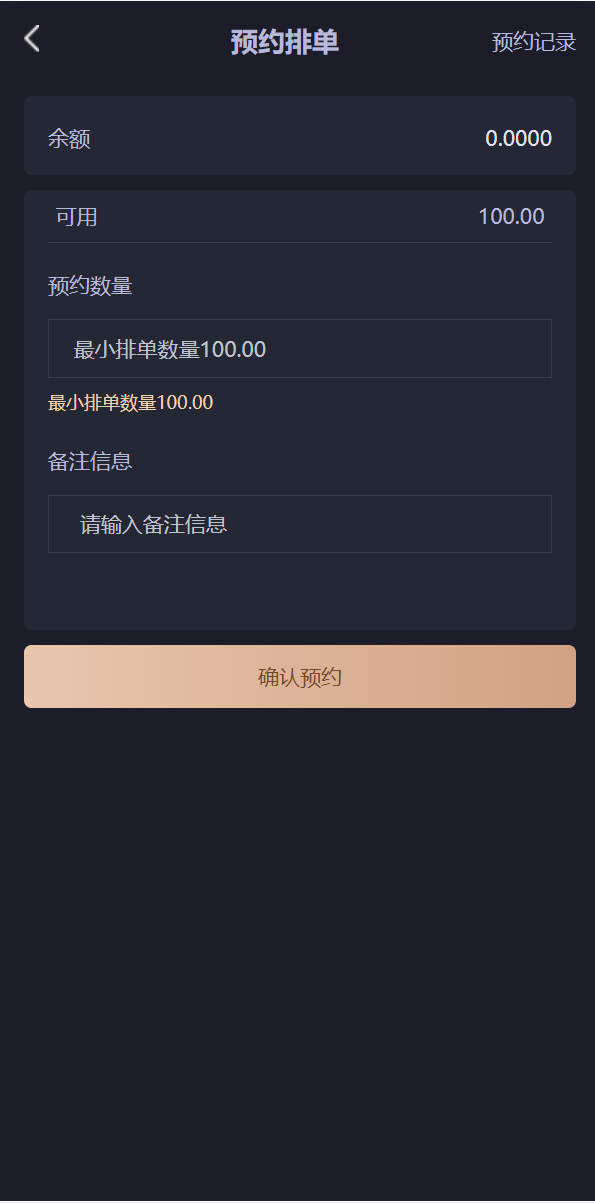Click the orange confirm reservation bar
The image size is (595, 1203).
(x=299, y=676)
